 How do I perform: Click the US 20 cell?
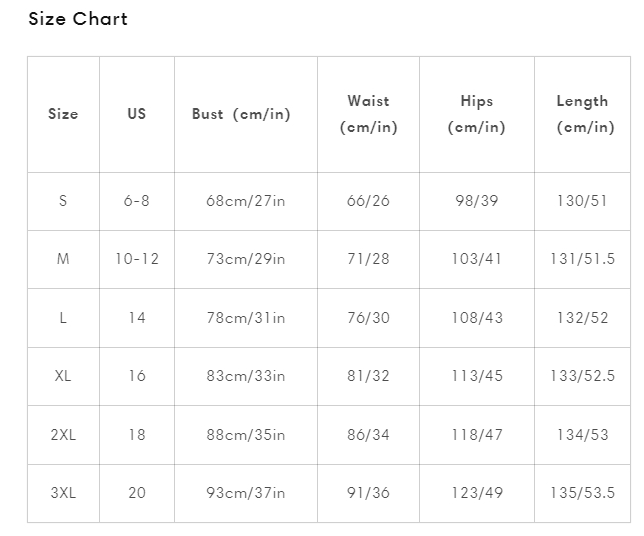pos(137,493)
